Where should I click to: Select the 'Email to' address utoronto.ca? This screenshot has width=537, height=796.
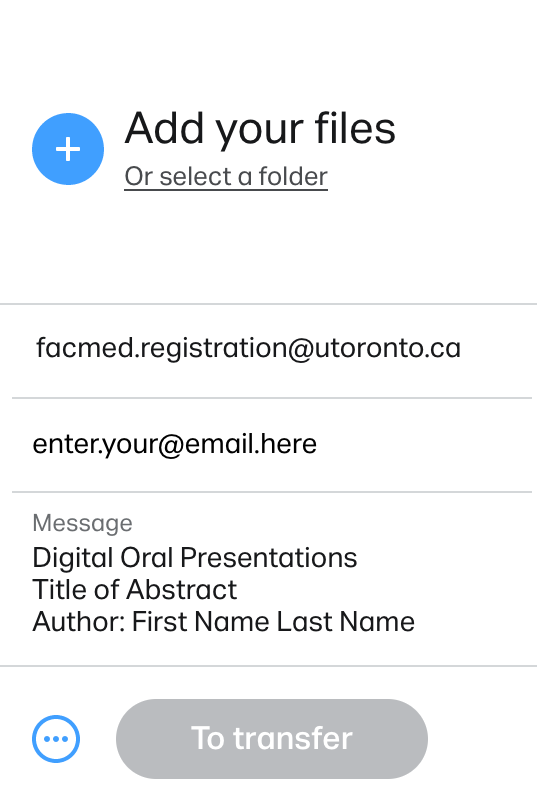[248, 349]
